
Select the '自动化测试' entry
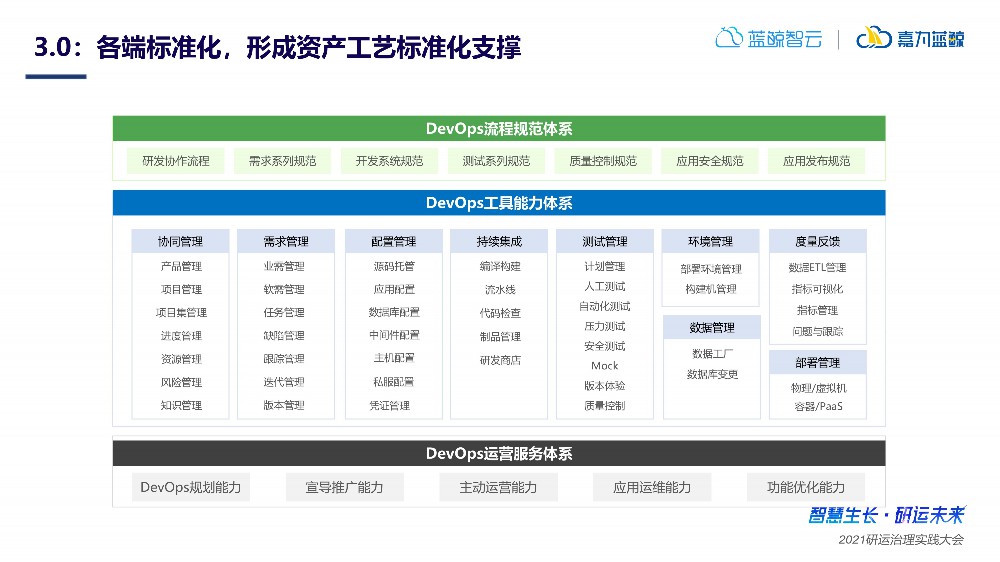605,306
